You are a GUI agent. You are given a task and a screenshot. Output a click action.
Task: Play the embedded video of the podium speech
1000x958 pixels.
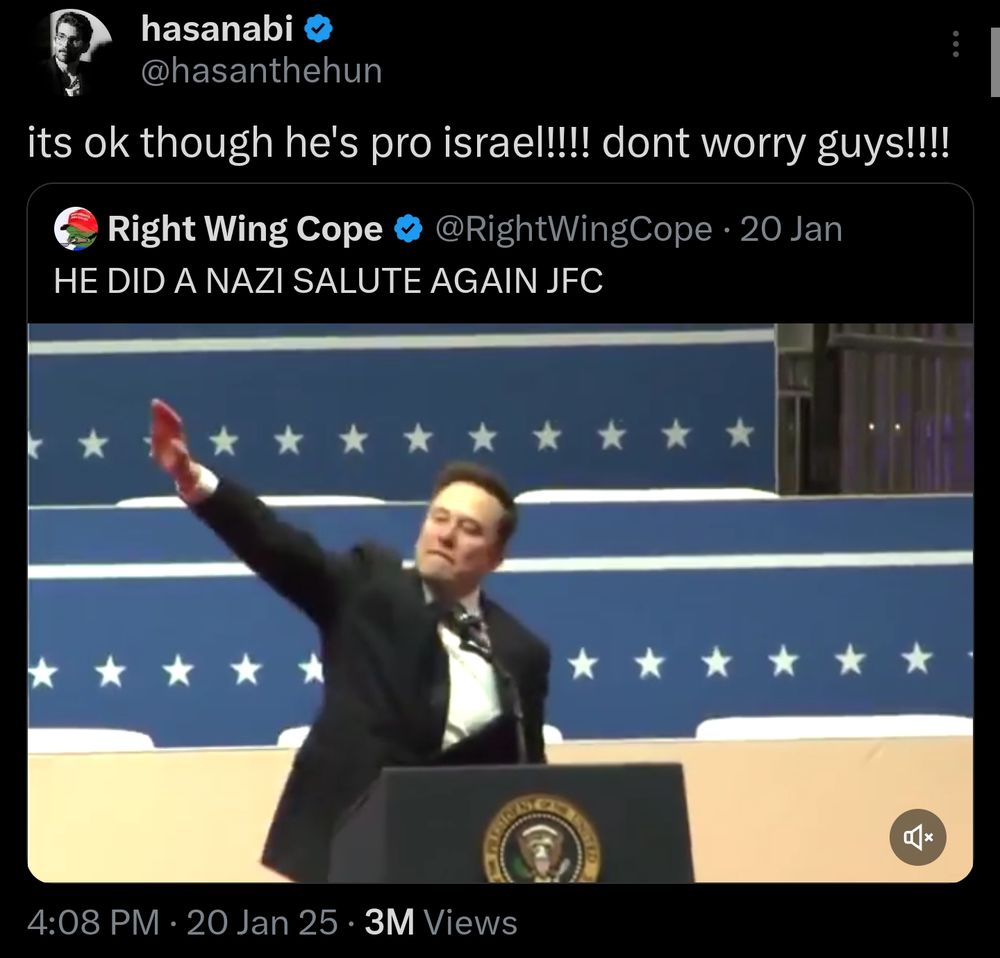pos(500,603)
